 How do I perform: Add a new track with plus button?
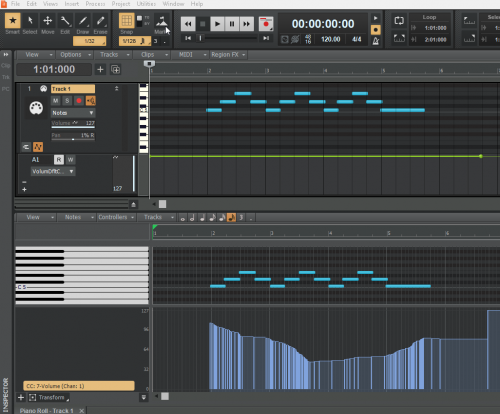100,69
